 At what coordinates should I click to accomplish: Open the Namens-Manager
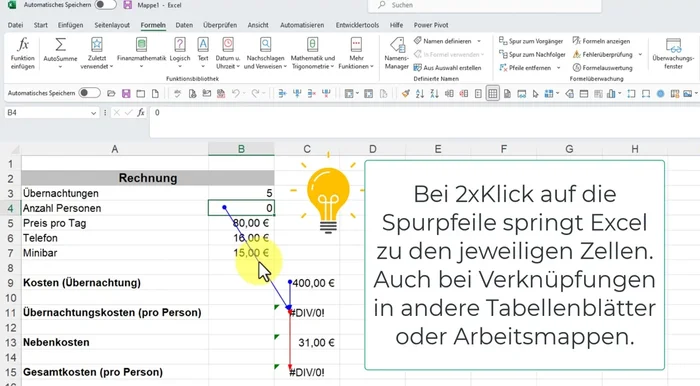click(396, 53)
